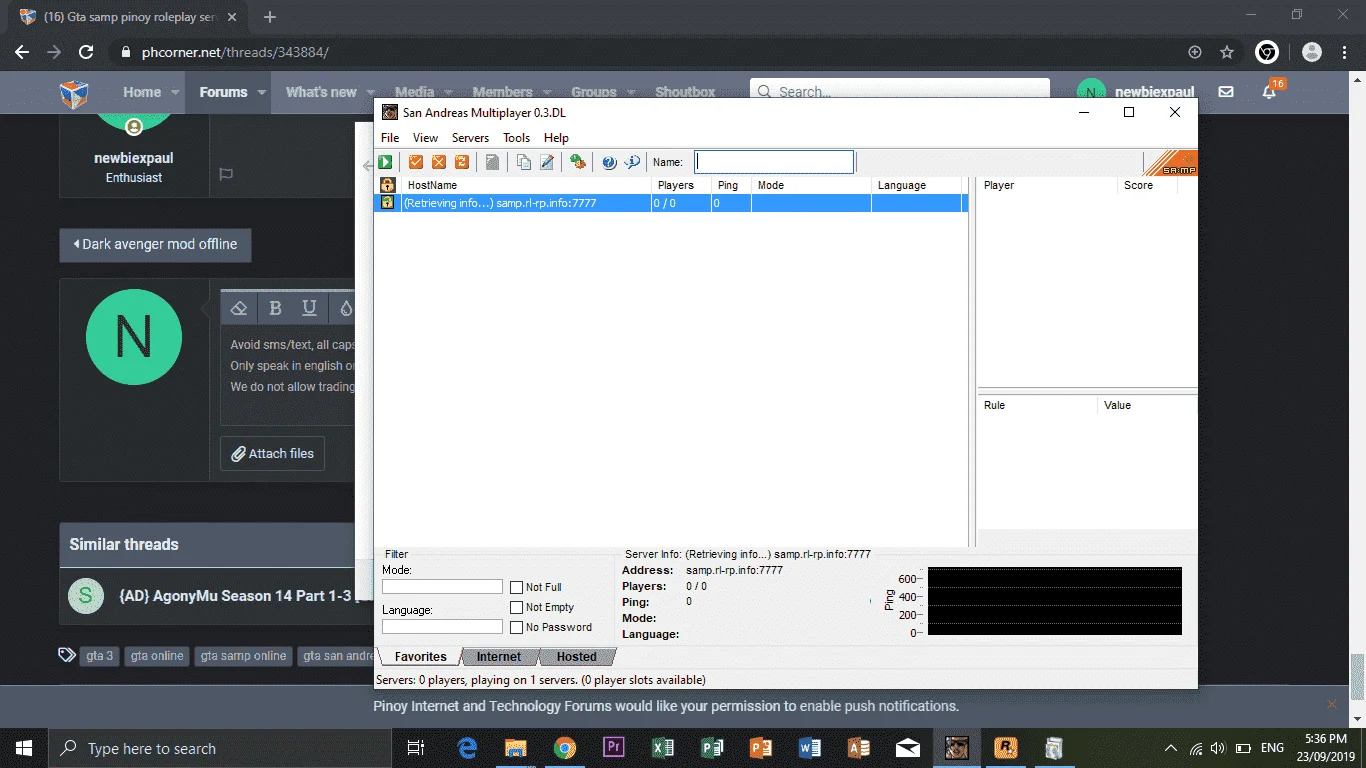Screen dimensions: 1366x768
Task: Click the green Connect play icon
Action: 386,162
